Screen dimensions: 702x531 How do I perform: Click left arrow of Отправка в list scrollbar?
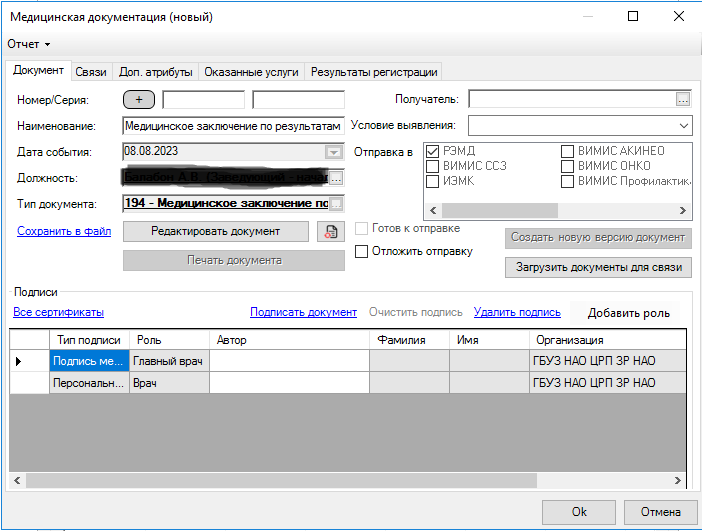pos(433,210)
